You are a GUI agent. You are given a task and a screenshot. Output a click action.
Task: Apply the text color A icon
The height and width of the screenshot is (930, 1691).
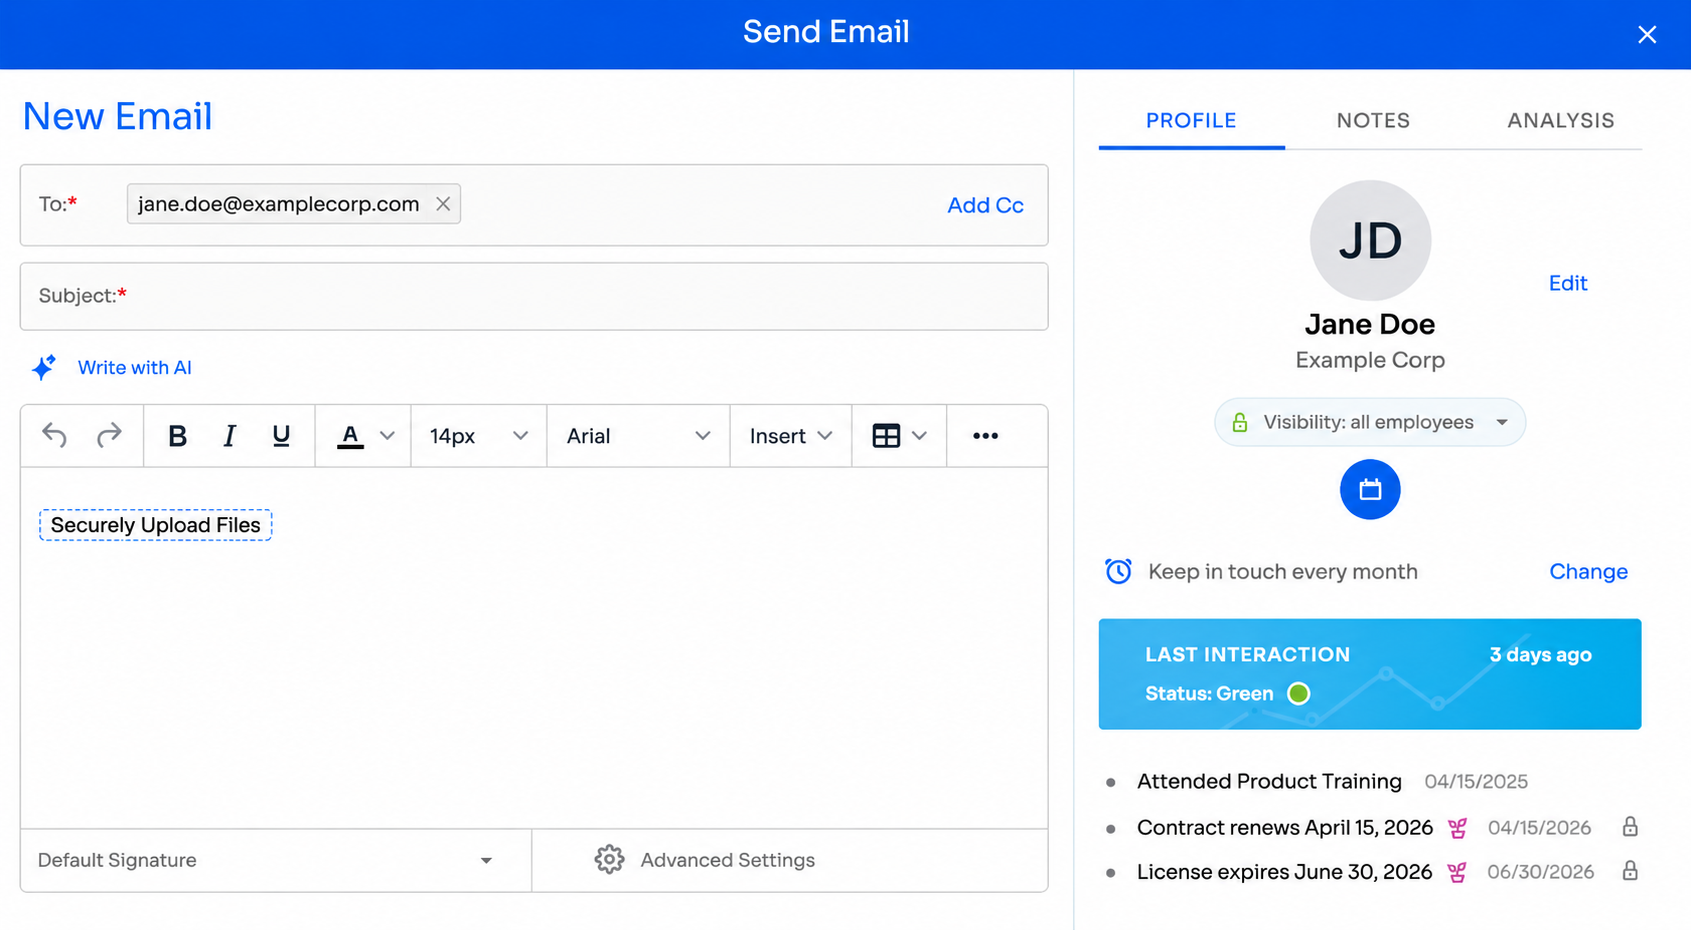[350, 436]
